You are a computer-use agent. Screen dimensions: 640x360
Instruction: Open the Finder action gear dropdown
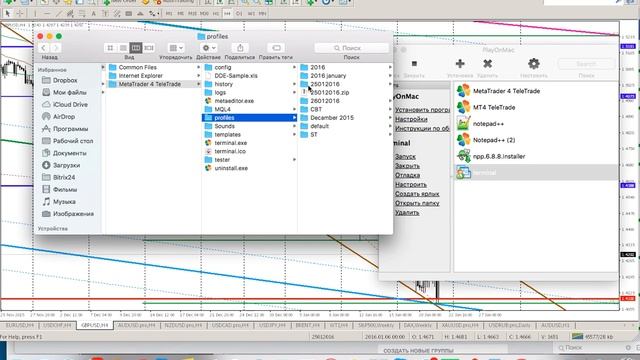pyautogui.click(x=209, y=48)
